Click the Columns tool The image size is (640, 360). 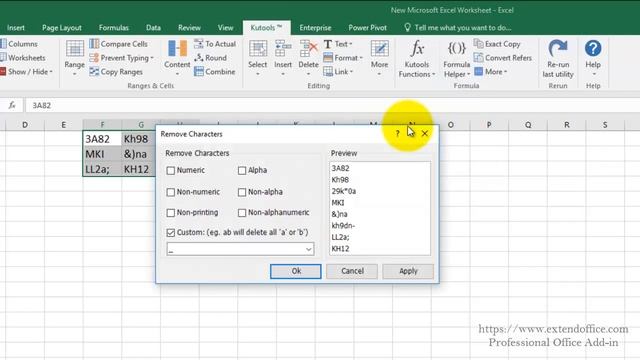pyautogui.click(x=19, y=44)
